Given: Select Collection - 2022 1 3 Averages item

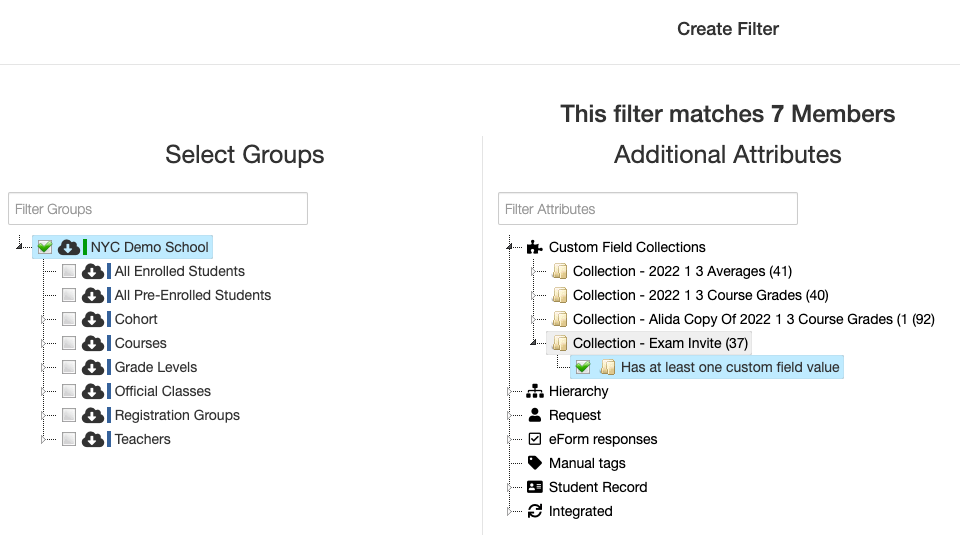Looking at the screenshot, I should coord(682,271).
